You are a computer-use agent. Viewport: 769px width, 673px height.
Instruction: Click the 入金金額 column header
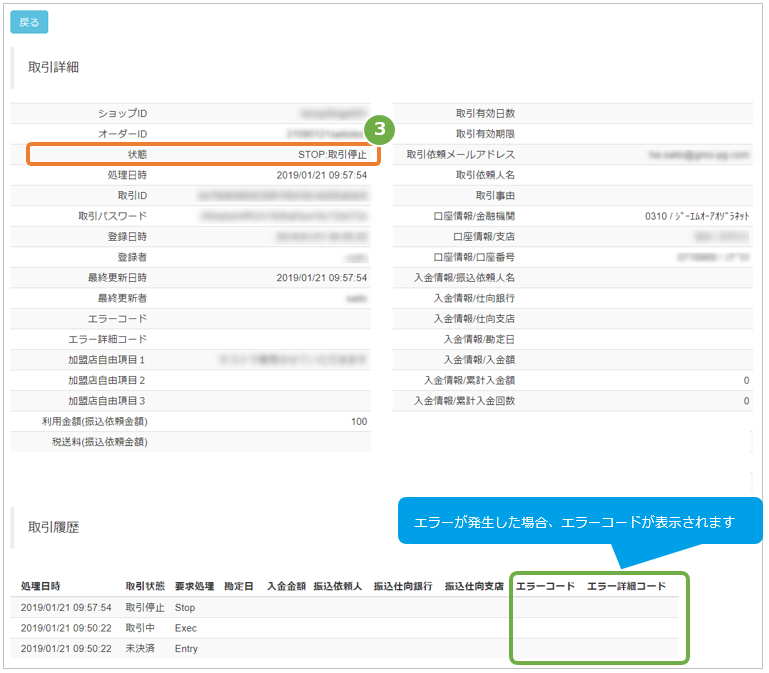click(286, 586)
